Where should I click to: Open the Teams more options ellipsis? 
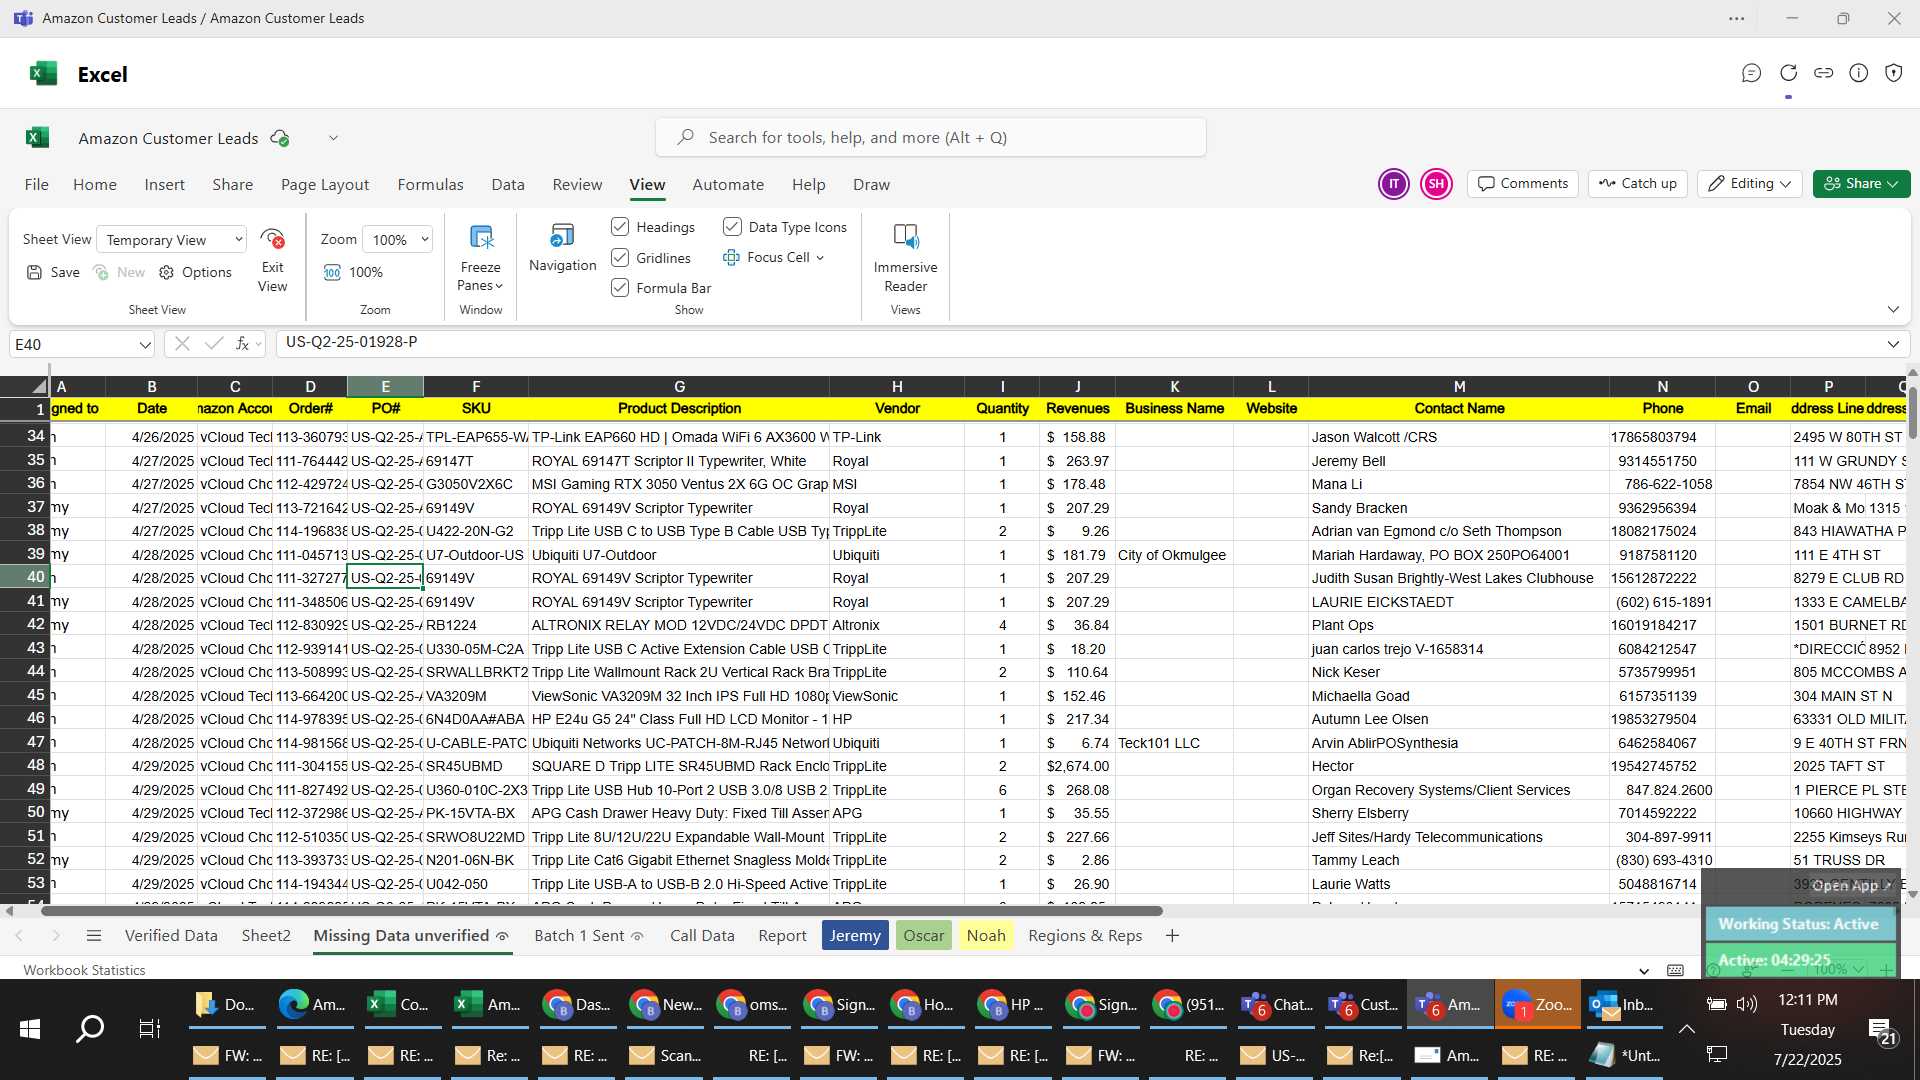coord(1737,18)
